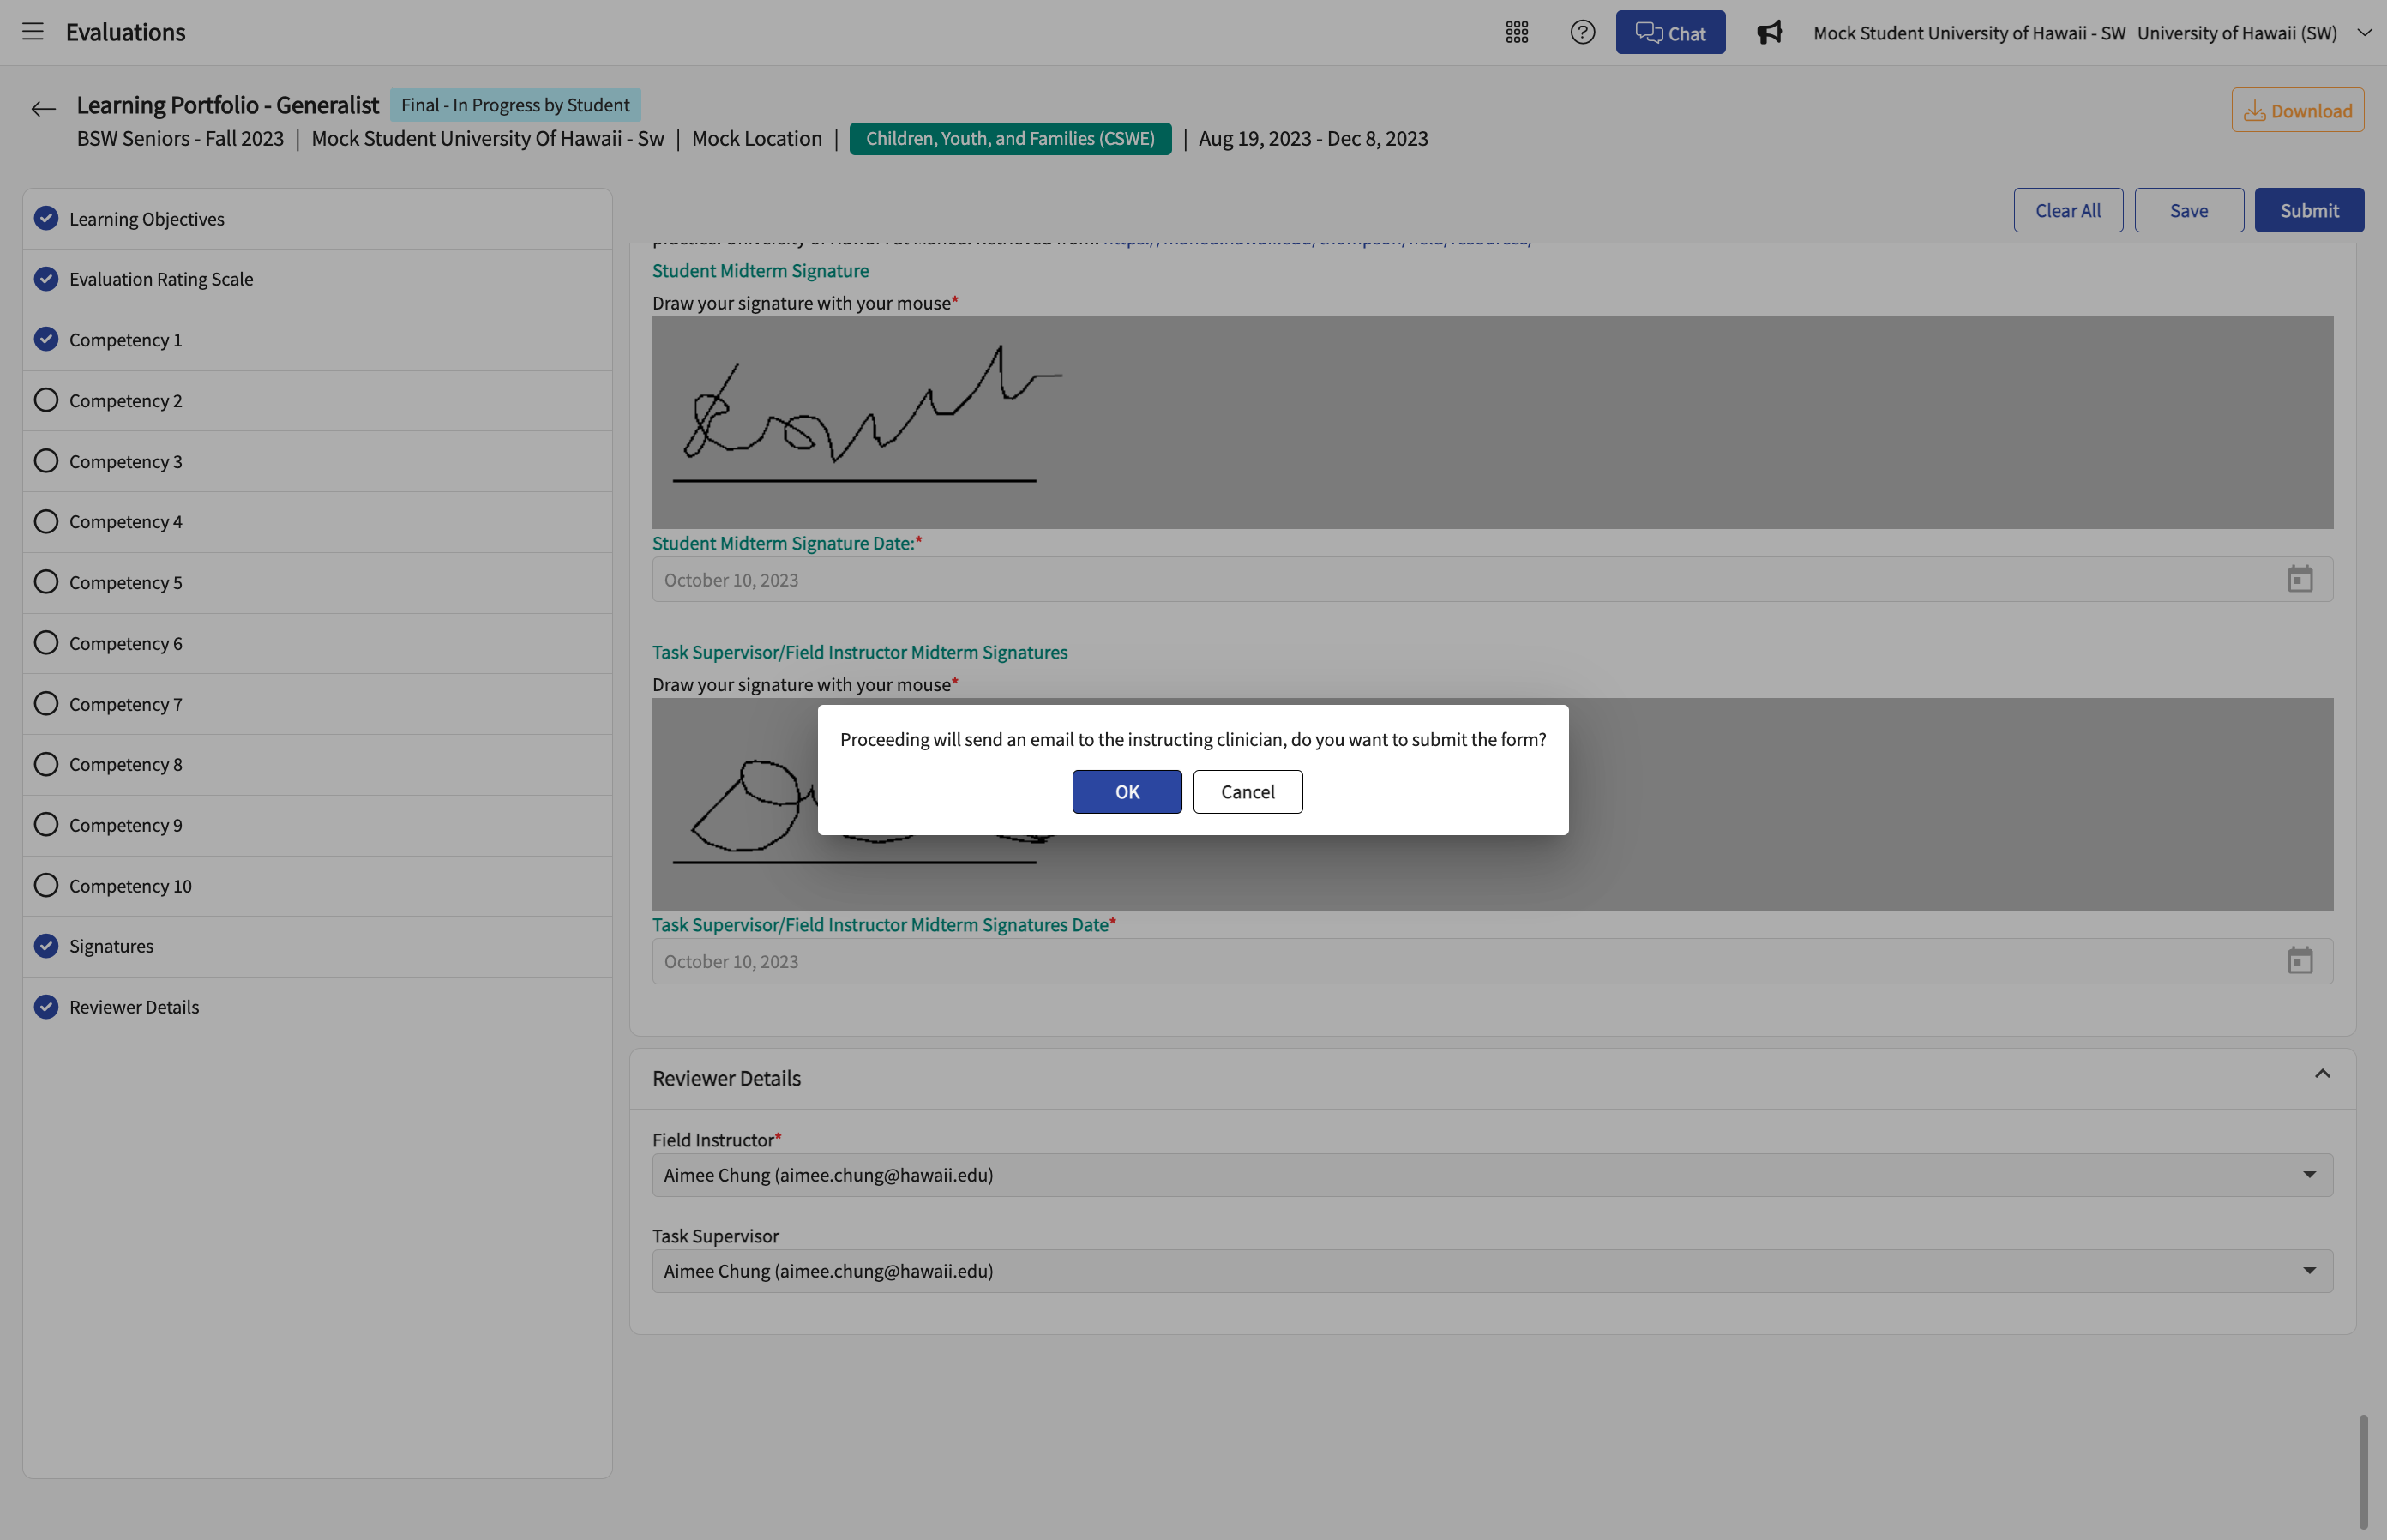
Task: Click the Final - In Progress status badge
Action: (x=515, y=105)
